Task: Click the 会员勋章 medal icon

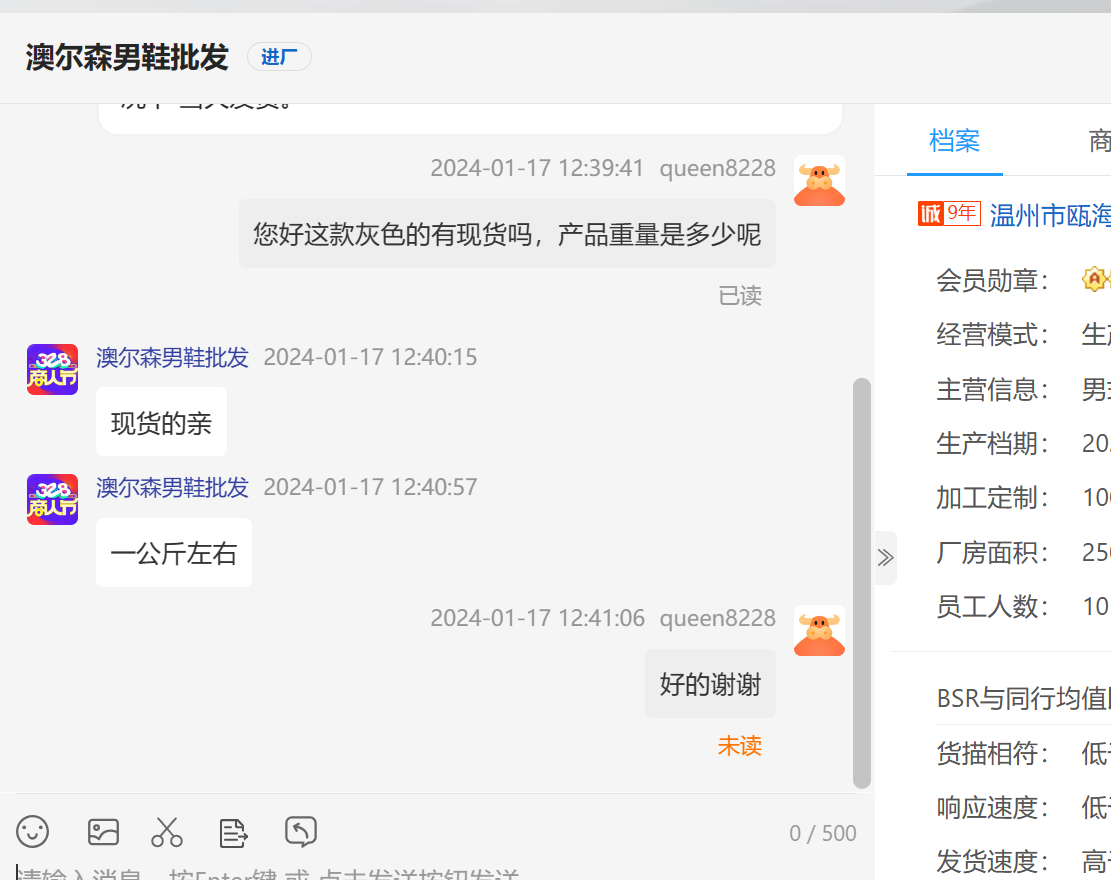Action: (x=1094, y=279)
